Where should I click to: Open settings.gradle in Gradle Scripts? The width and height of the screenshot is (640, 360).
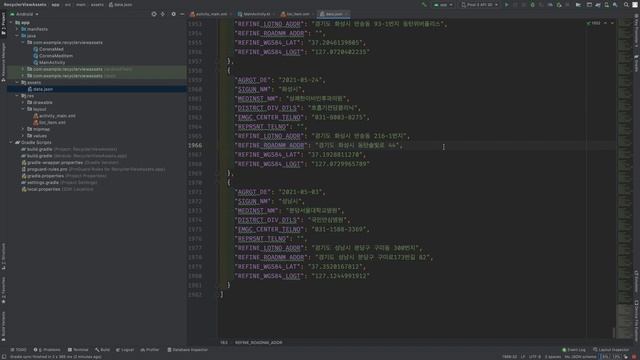pos(42,182)
